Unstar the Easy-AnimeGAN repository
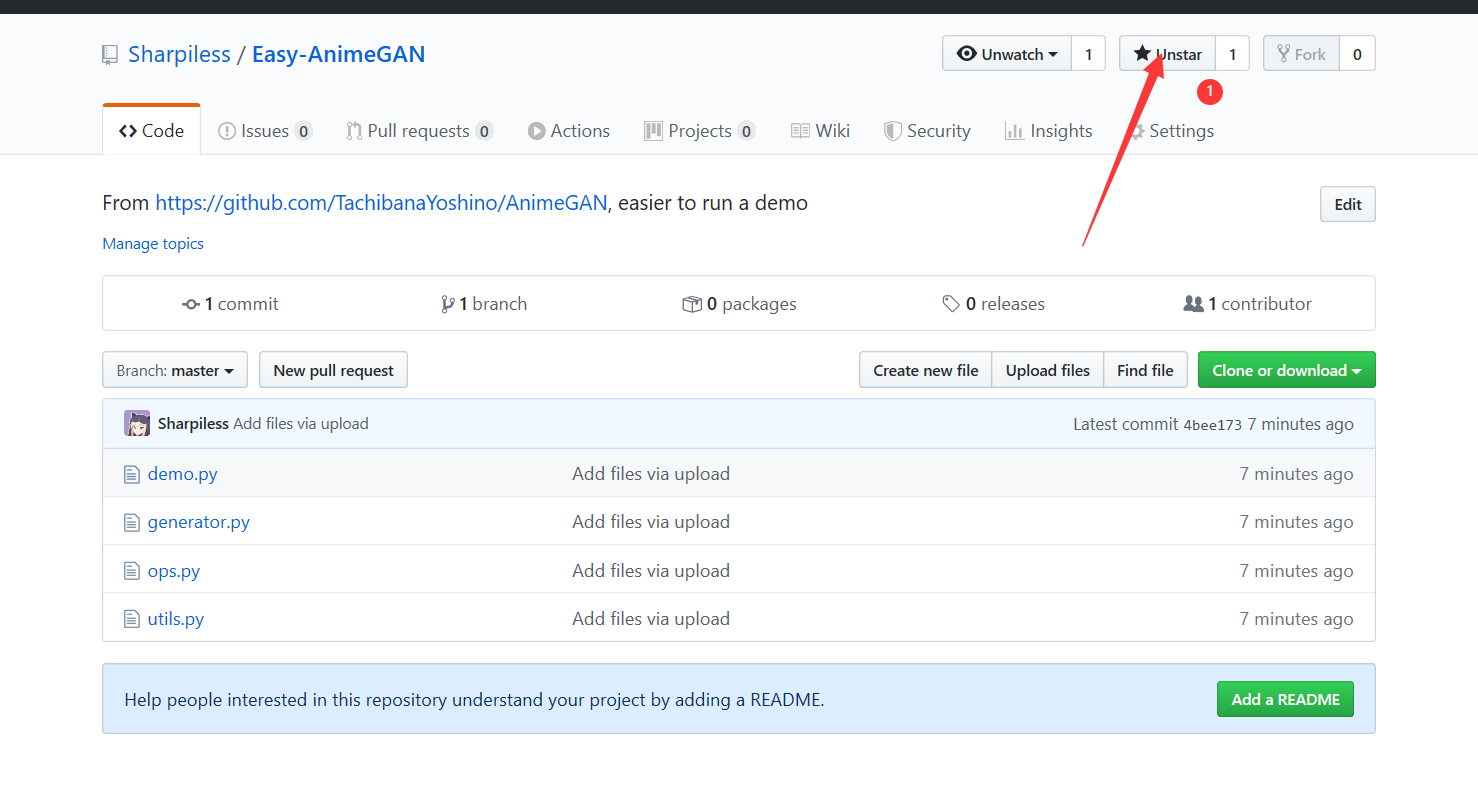This screenshot has height=802, width=1478. click(1167, 54)
